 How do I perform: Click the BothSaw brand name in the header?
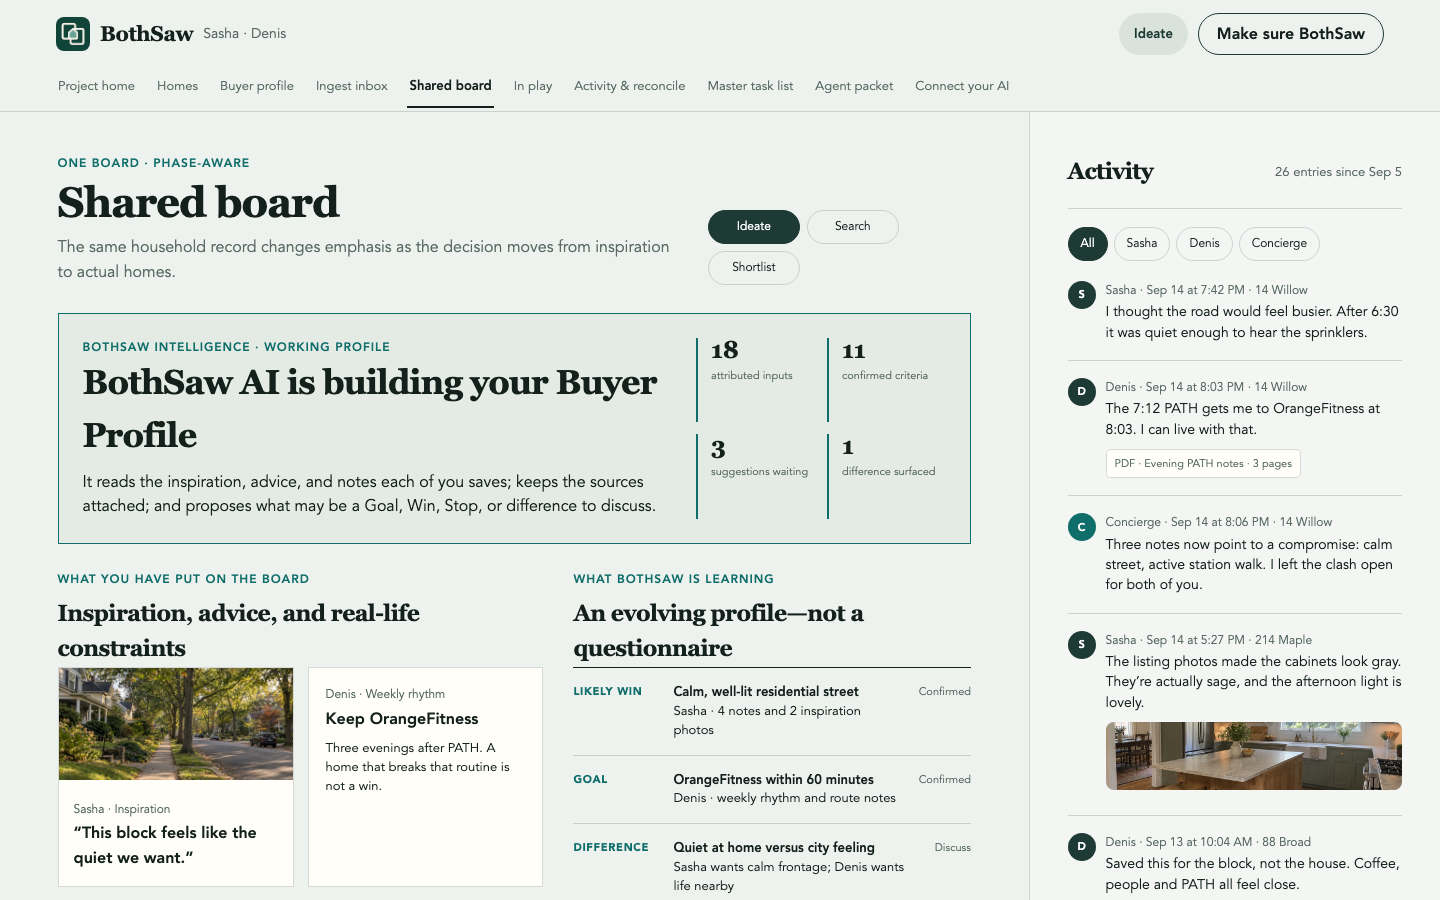coord(147,34)
